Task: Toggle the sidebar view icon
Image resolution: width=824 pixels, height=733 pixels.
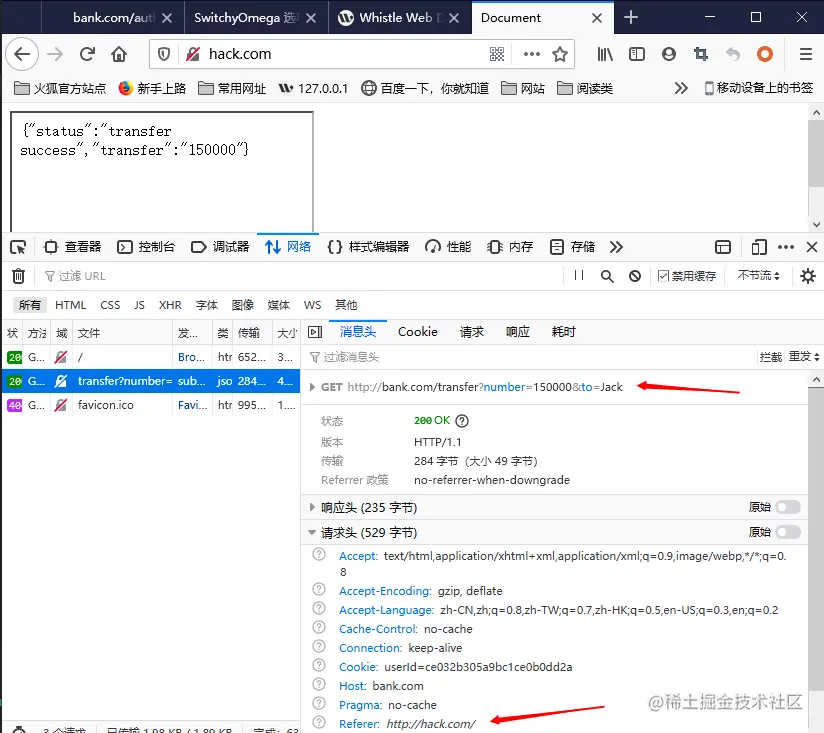Action: coord(636,54)
